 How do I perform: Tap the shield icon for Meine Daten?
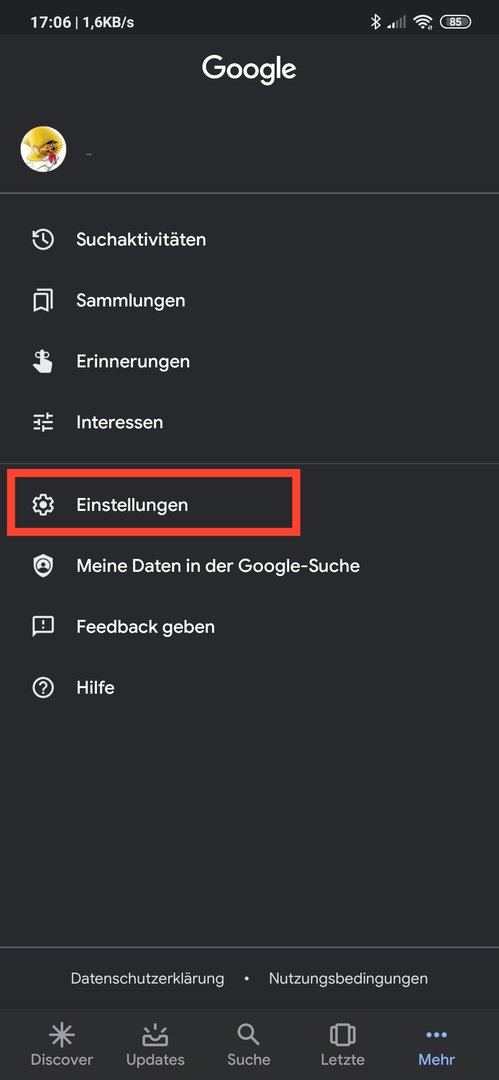[43, 566]
